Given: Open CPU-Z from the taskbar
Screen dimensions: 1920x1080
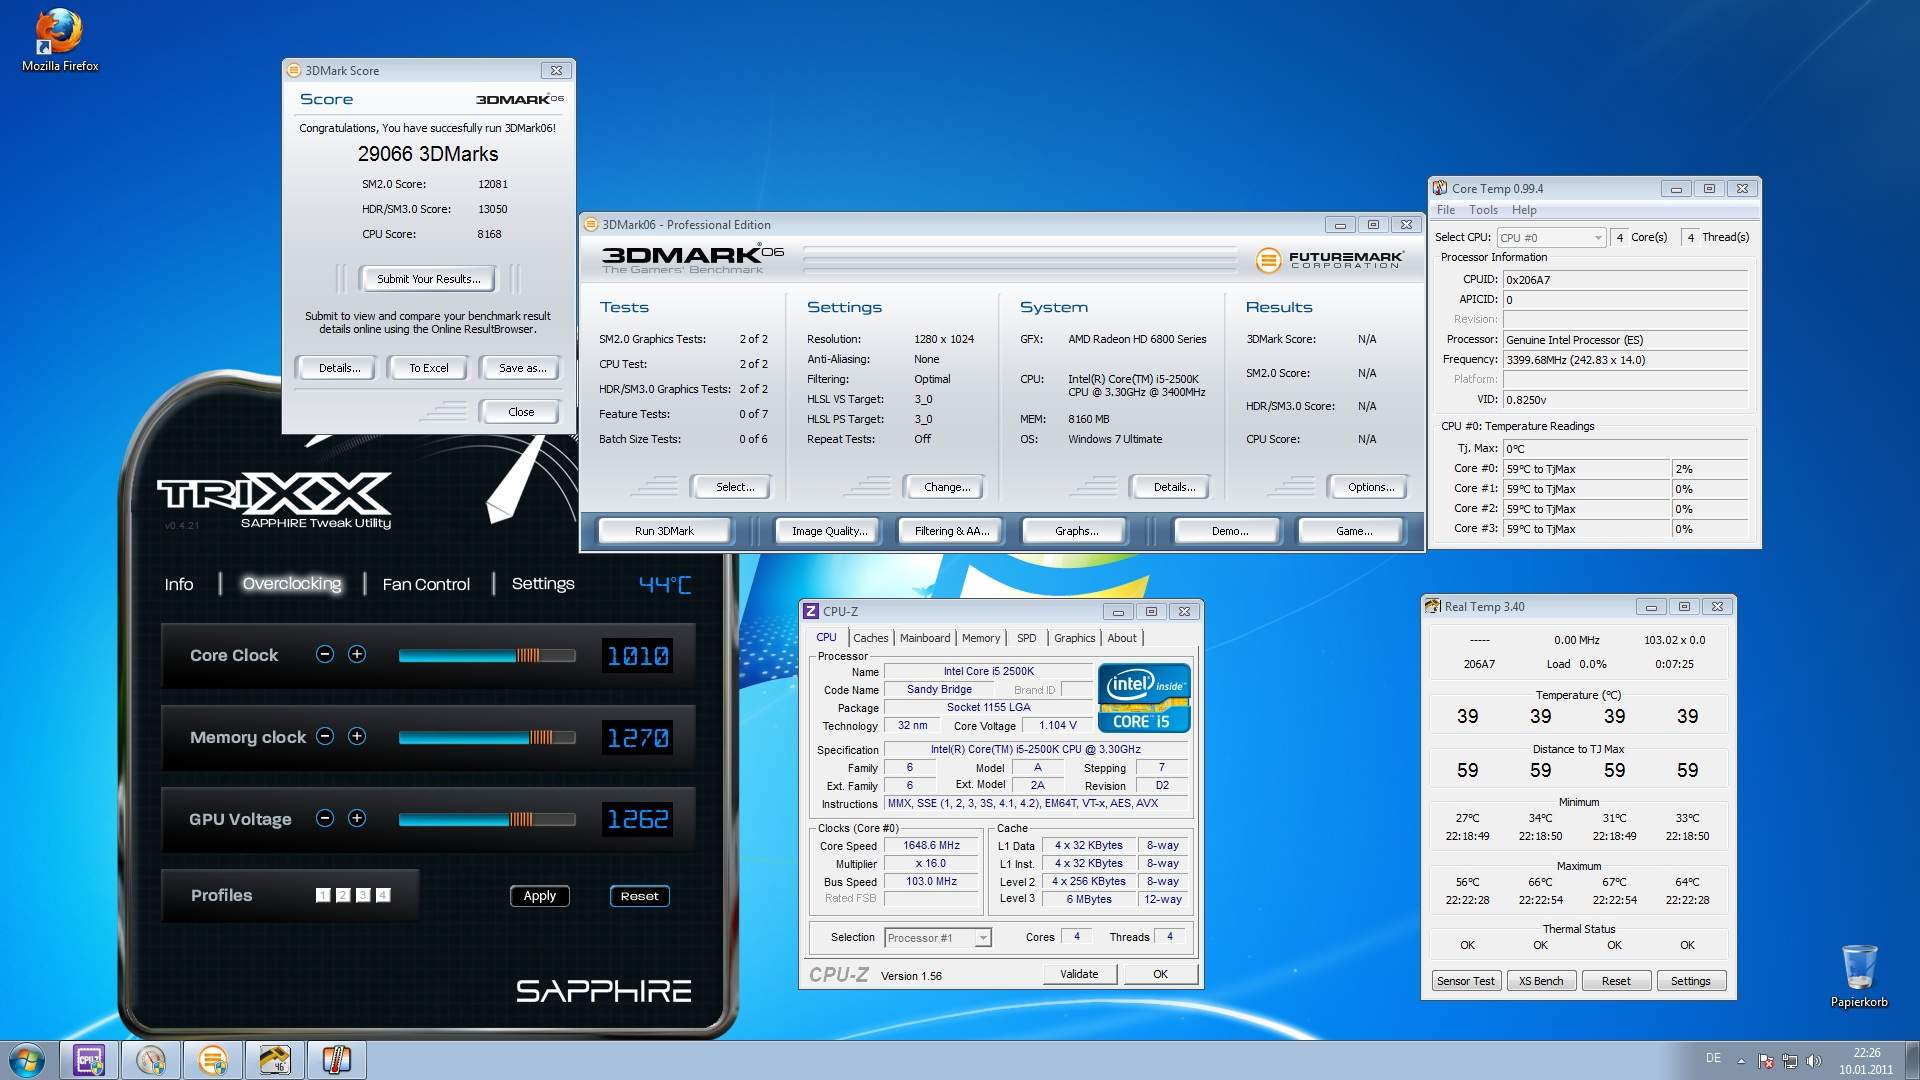Looking at the screenshot, I should [x=89, y=1060].
